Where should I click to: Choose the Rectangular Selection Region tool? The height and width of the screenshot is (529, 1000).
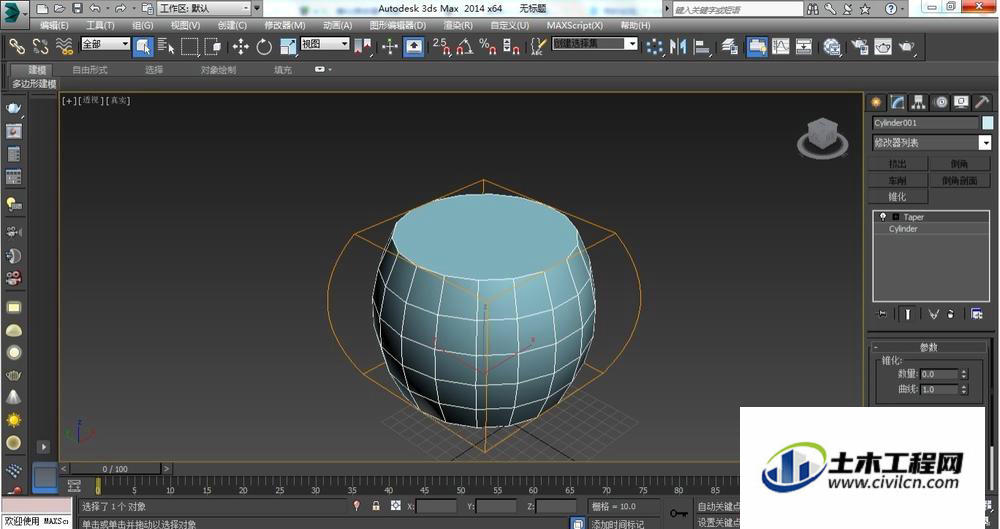pos(189,47)
